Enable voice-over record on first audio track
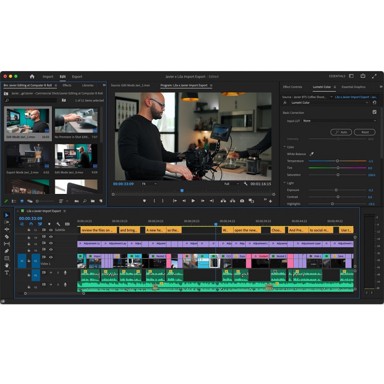 [x=65, y=273]
